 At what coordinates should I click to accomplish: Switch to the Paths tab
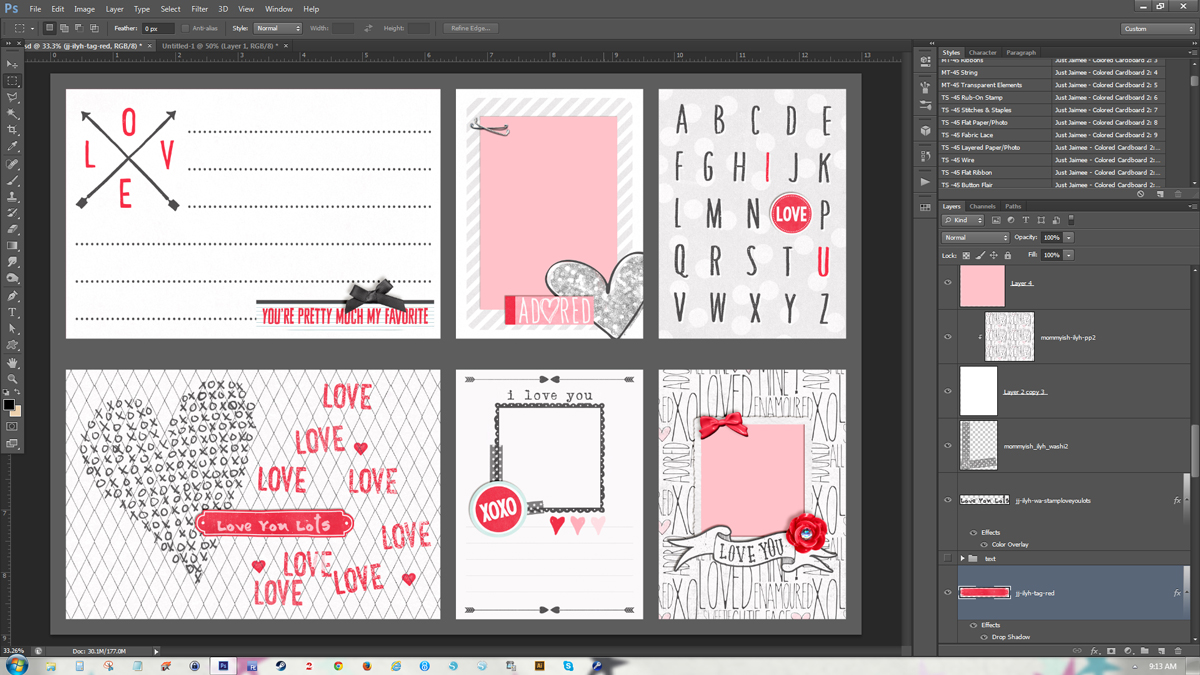(1013, 207)
